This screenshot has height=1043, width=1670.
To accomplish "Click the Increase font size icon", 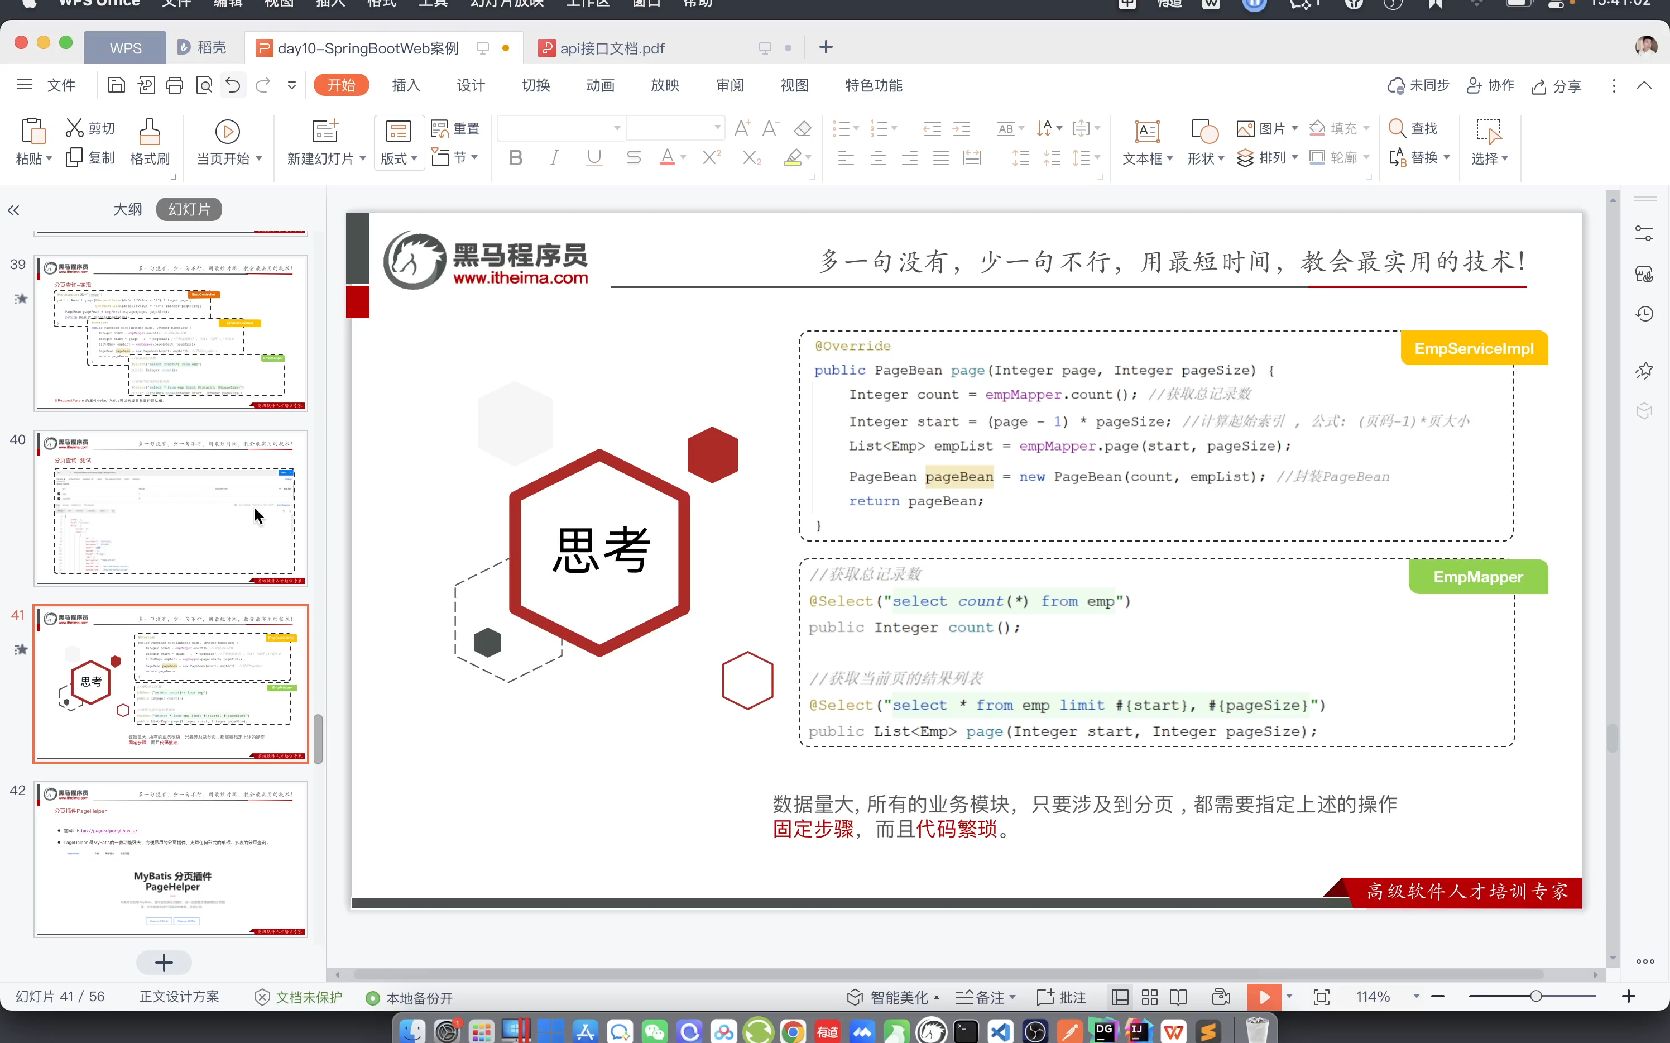I will (x=742, y=128).
